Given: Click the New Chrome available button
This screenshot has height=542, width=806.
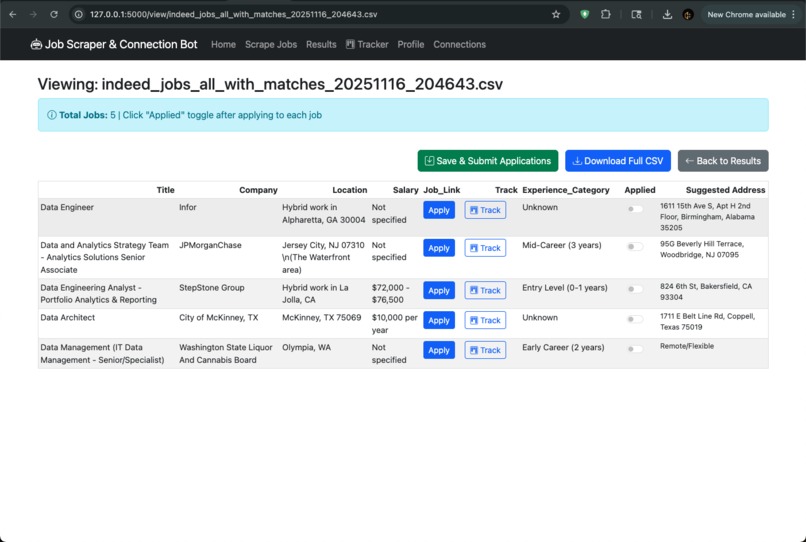Looking at the screenshot, I should tap(752, 14).
